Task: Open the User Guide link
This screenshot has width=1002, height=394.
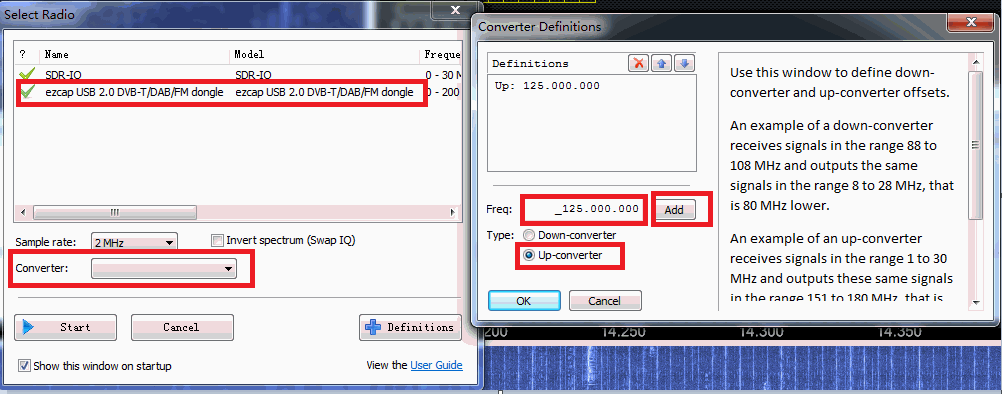Action: click(436, 365)
